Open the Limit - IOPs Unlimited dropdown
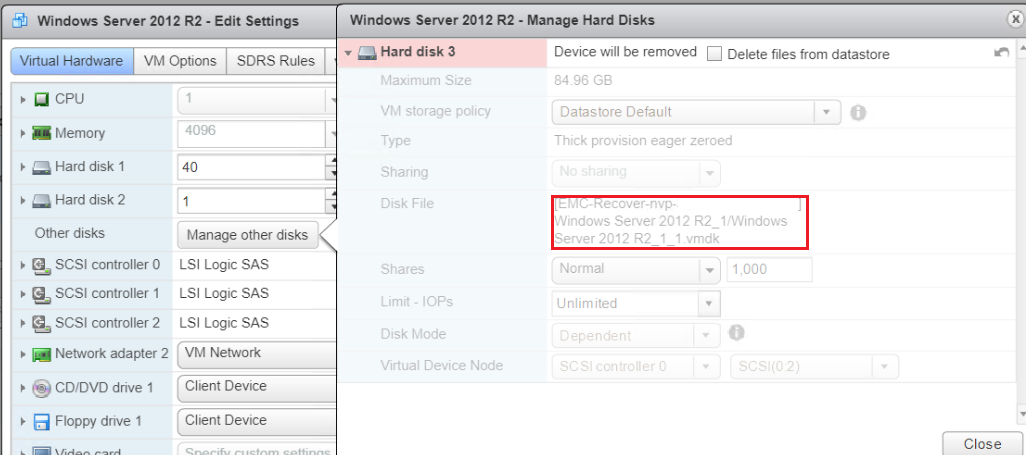Screen dimensions: 1026x455 [709, 303]
